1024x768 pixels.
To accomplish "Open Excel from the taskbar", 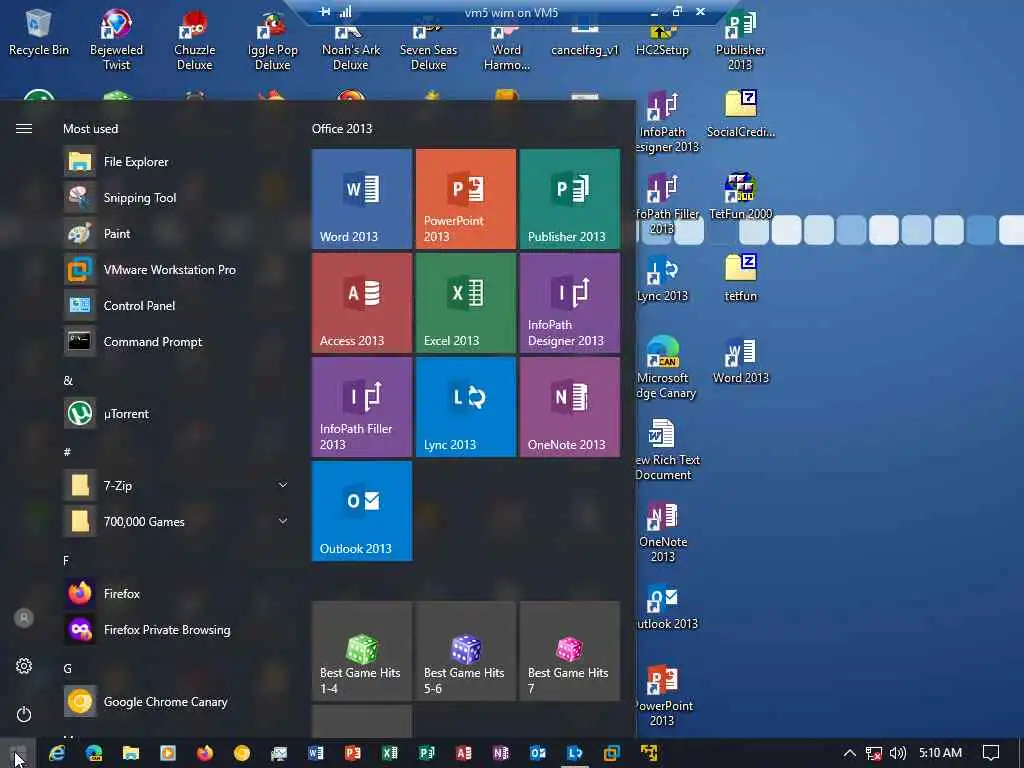I will tap(390, 753).
